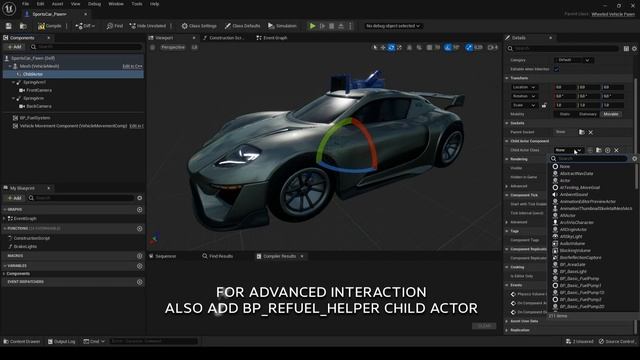
Task: Click the Eject toolbar icon
Action: [x=341, y=26]
